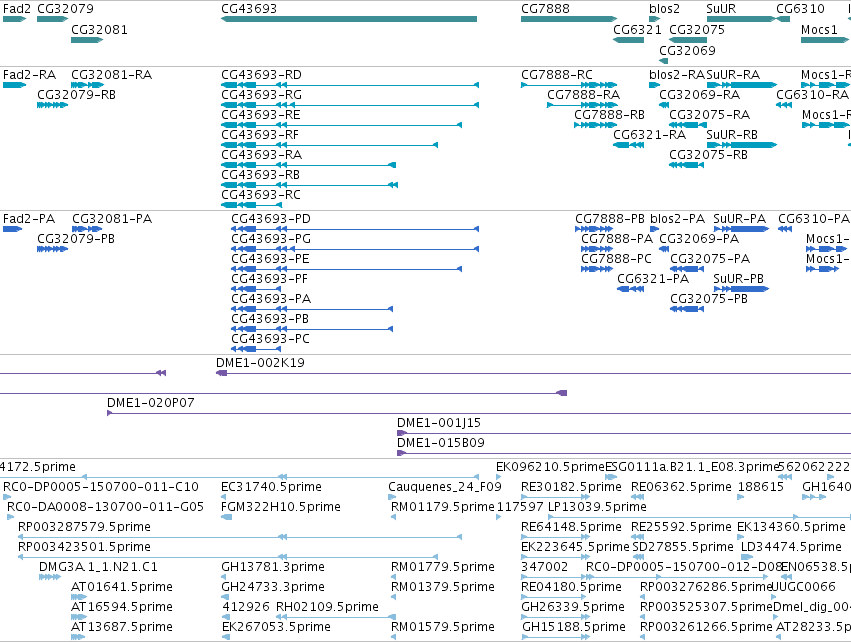Select the CG32079 gene feature
Screen dimensions: 851x642
coord(52,19)
